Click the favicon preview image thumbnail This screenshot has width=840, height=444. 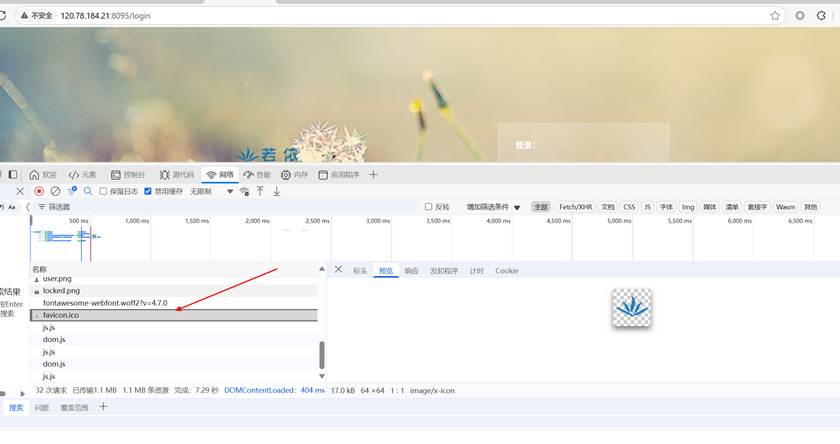pos(632,307)
